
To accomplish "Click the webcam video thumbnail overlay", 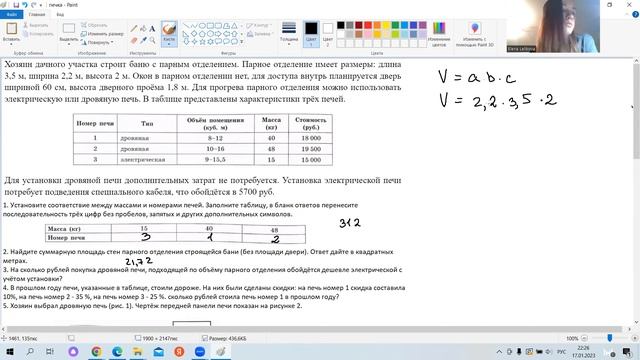I will (x=553, y=26).
